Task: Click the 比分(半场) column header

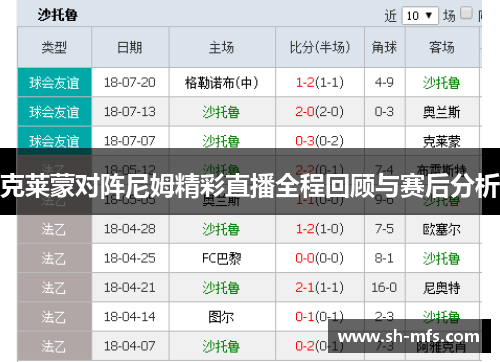Action: (x=320, y=47)
